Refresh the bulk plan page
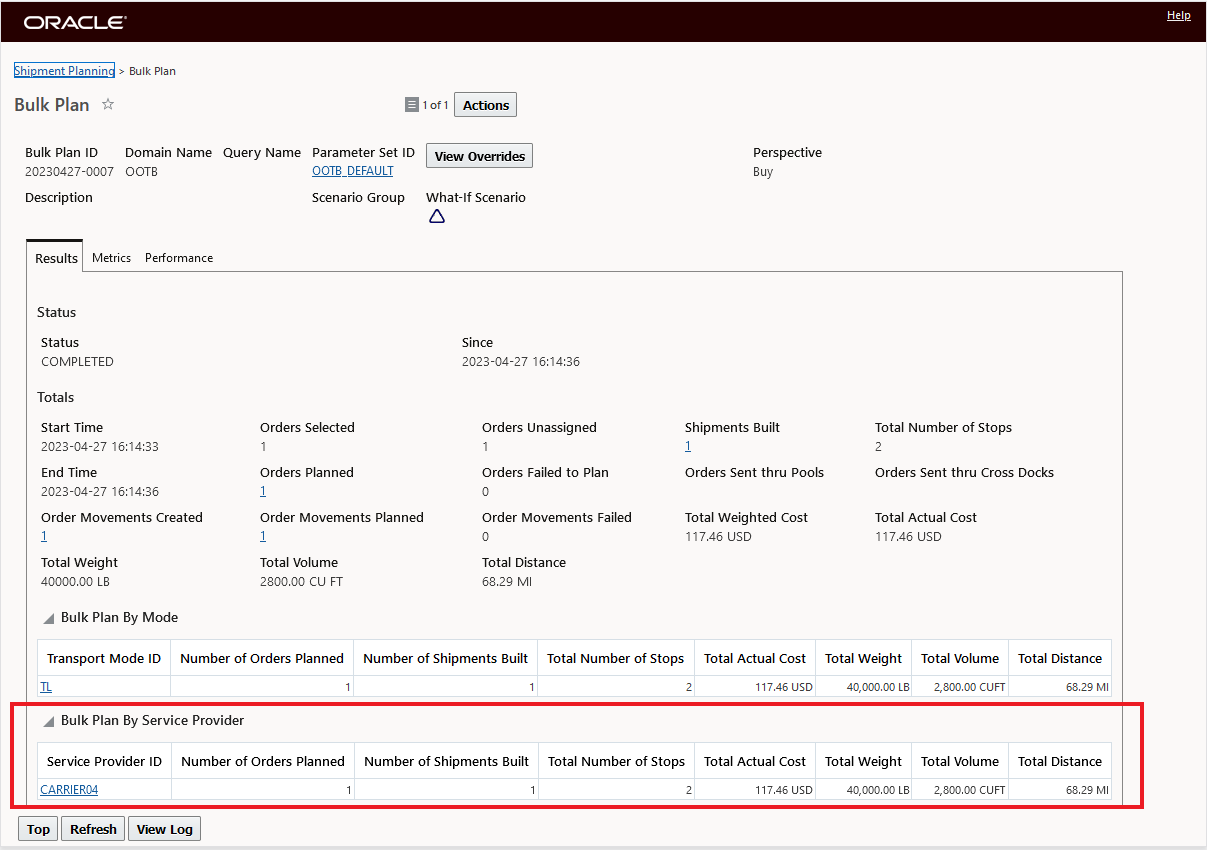Screen dimensions: 1207x850 coord(93,829)
